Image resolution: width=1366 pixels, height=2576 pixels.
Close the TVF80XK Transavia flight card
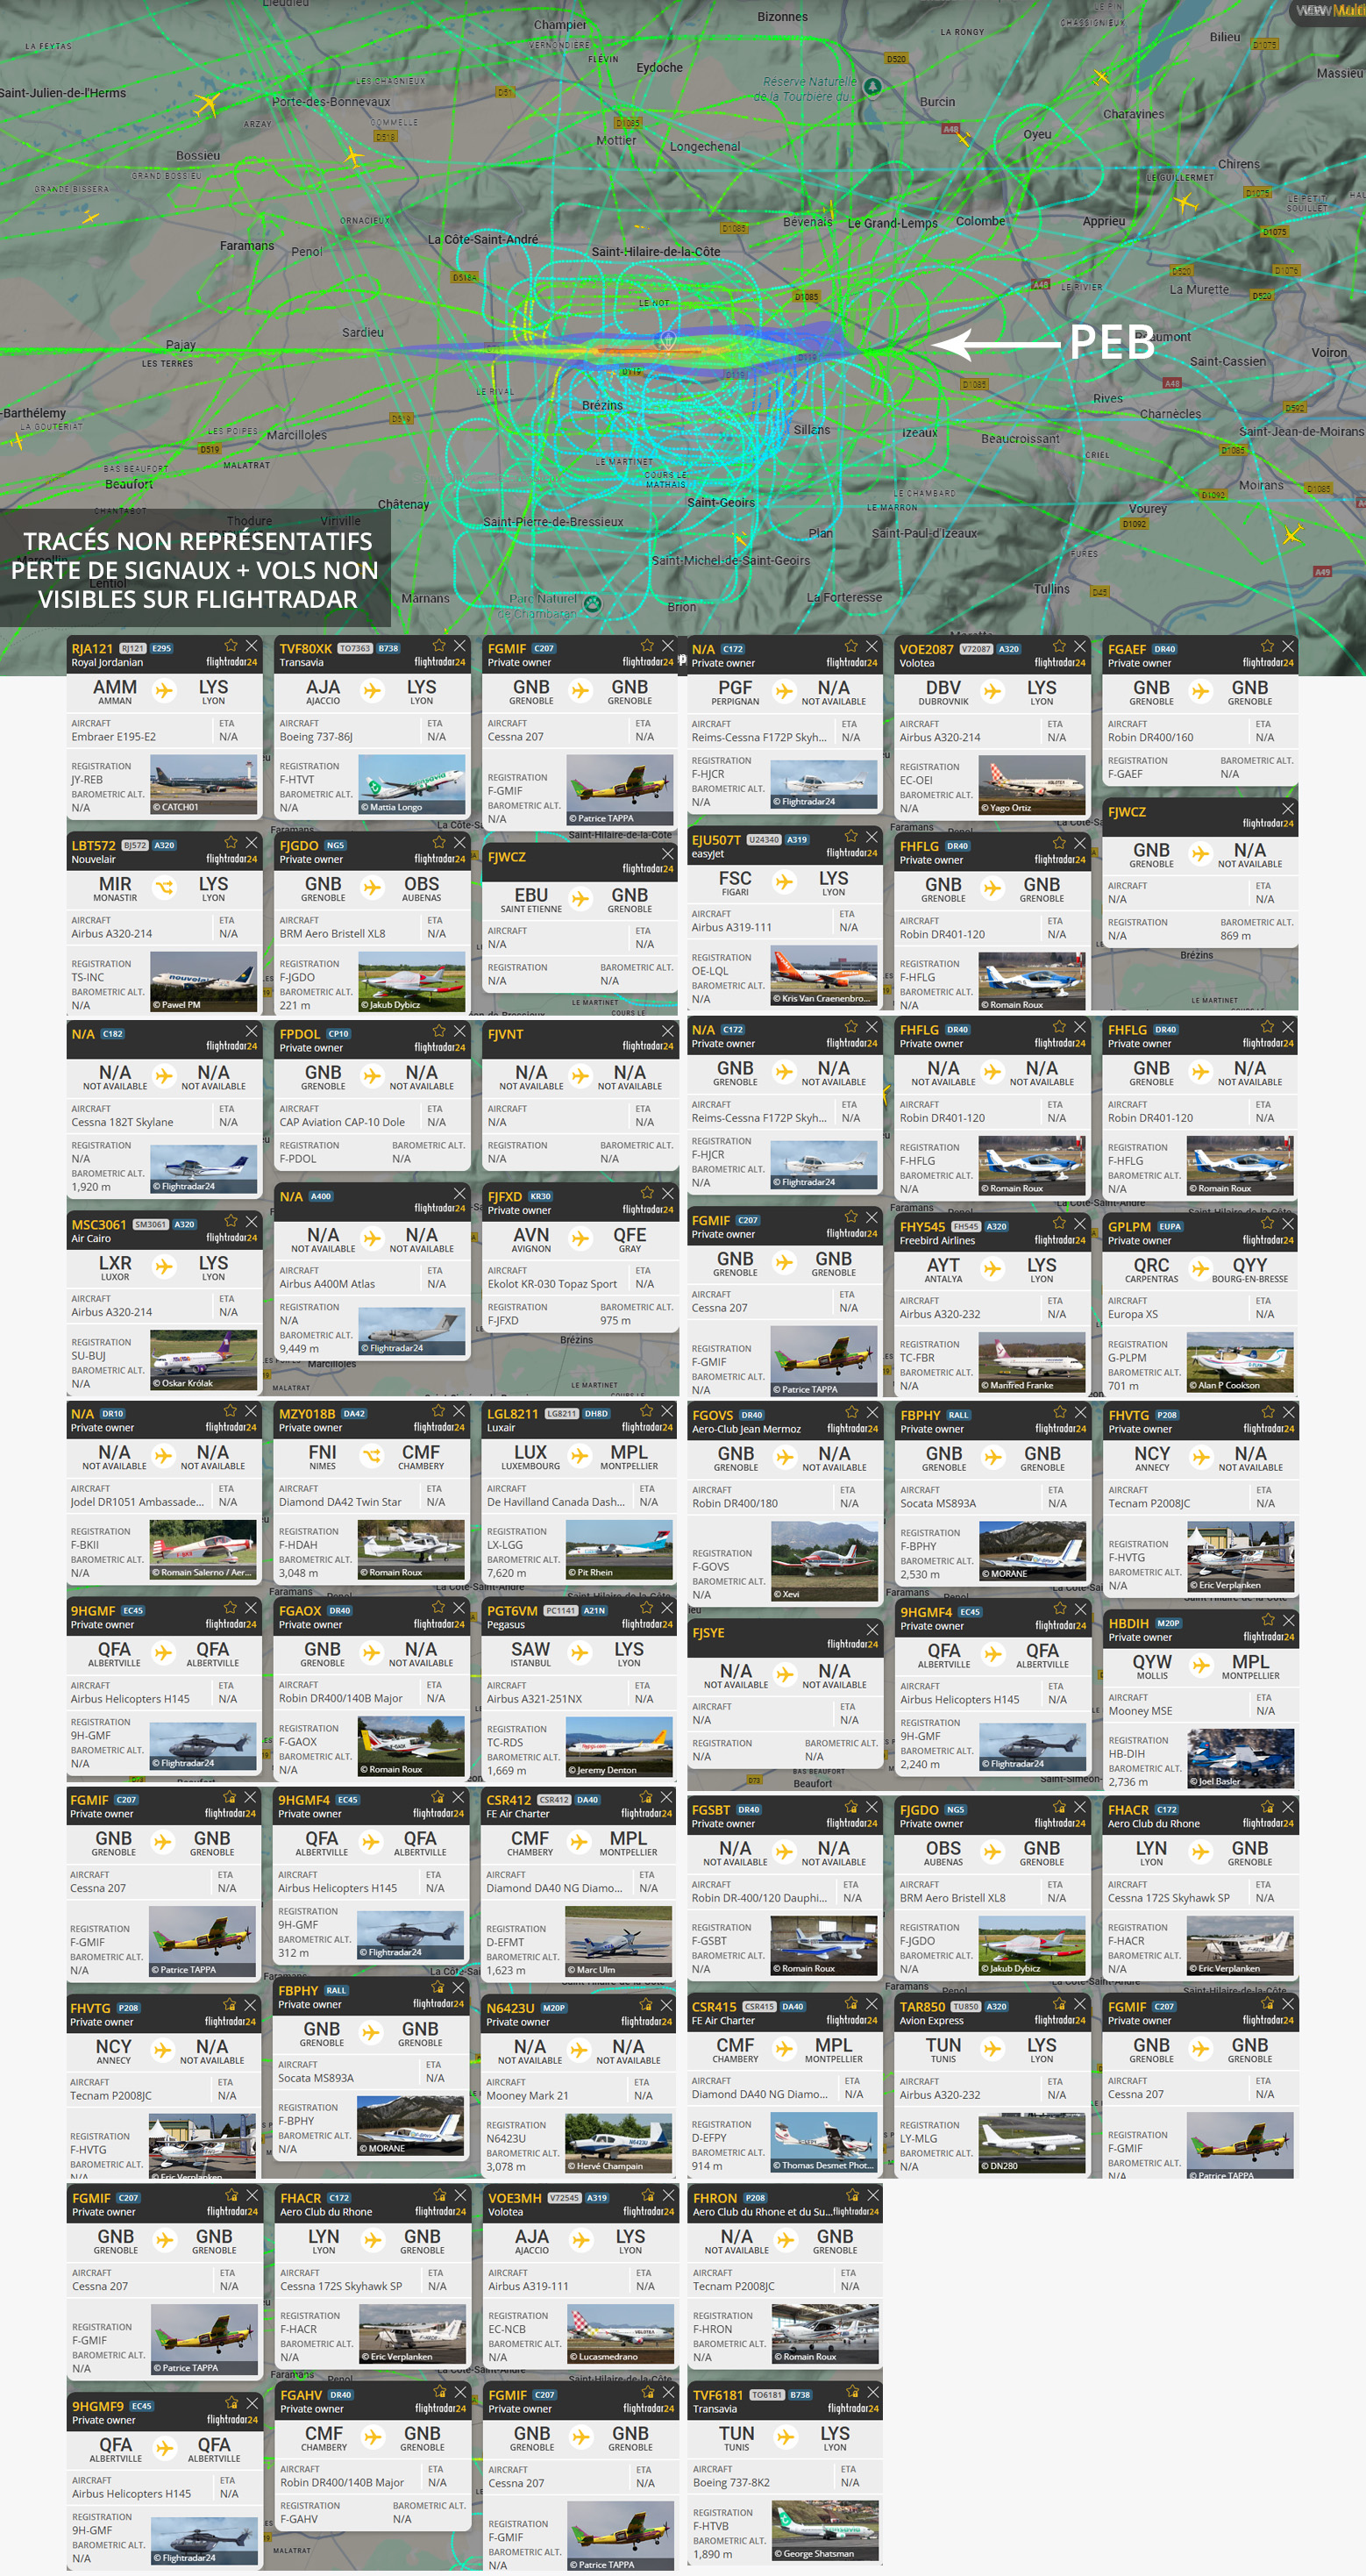[460, 646]
